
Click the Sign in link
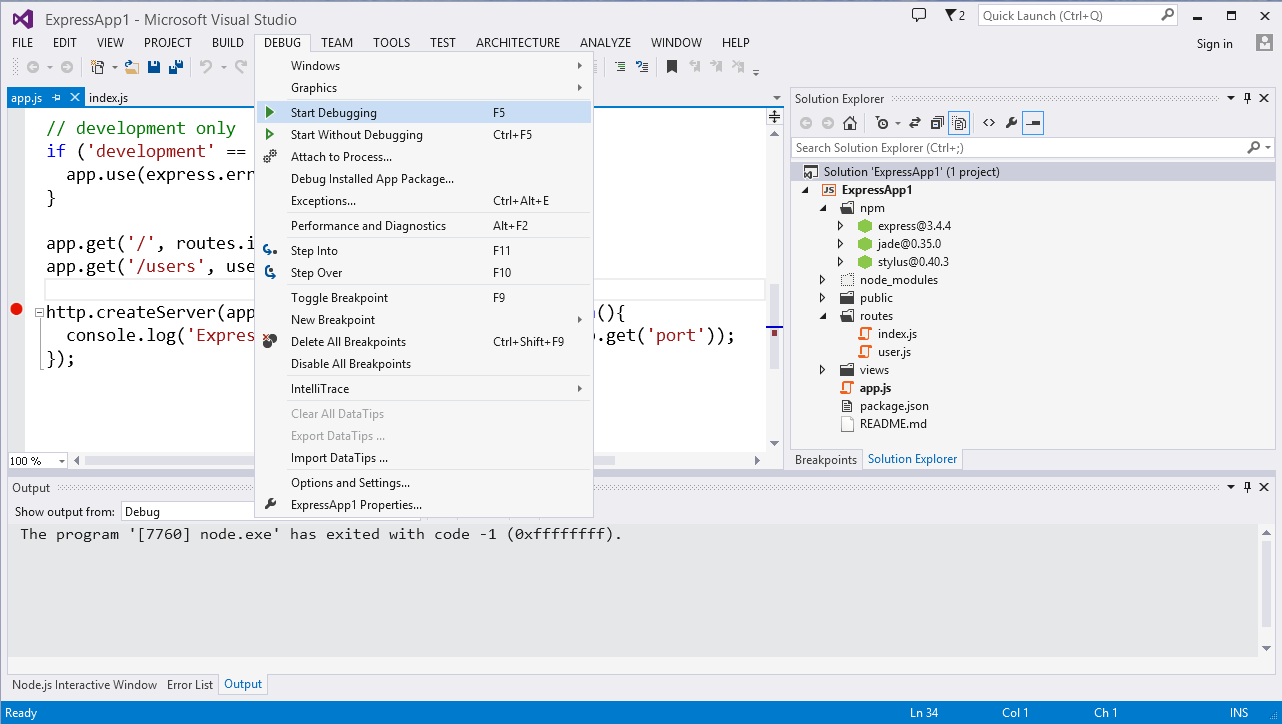[x=1214, y=44]
